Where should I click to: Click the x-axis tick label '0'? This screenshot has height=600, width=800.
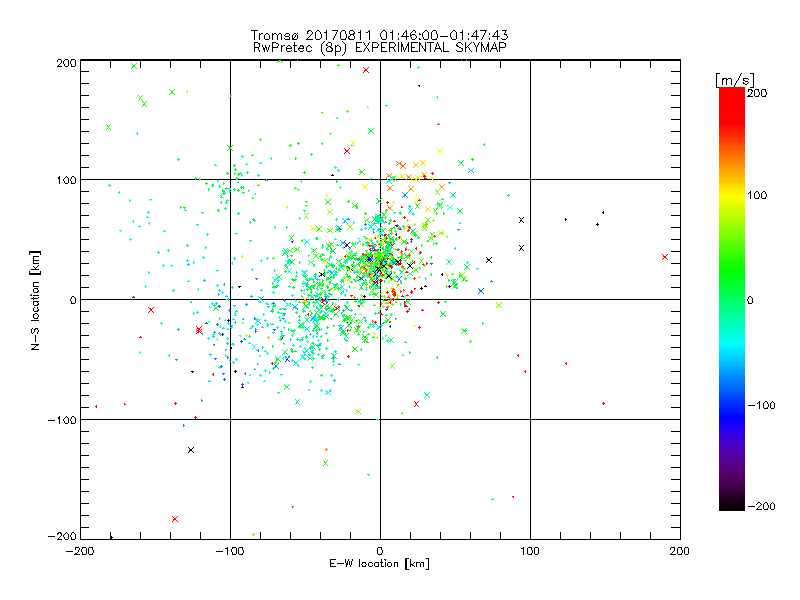380,551
